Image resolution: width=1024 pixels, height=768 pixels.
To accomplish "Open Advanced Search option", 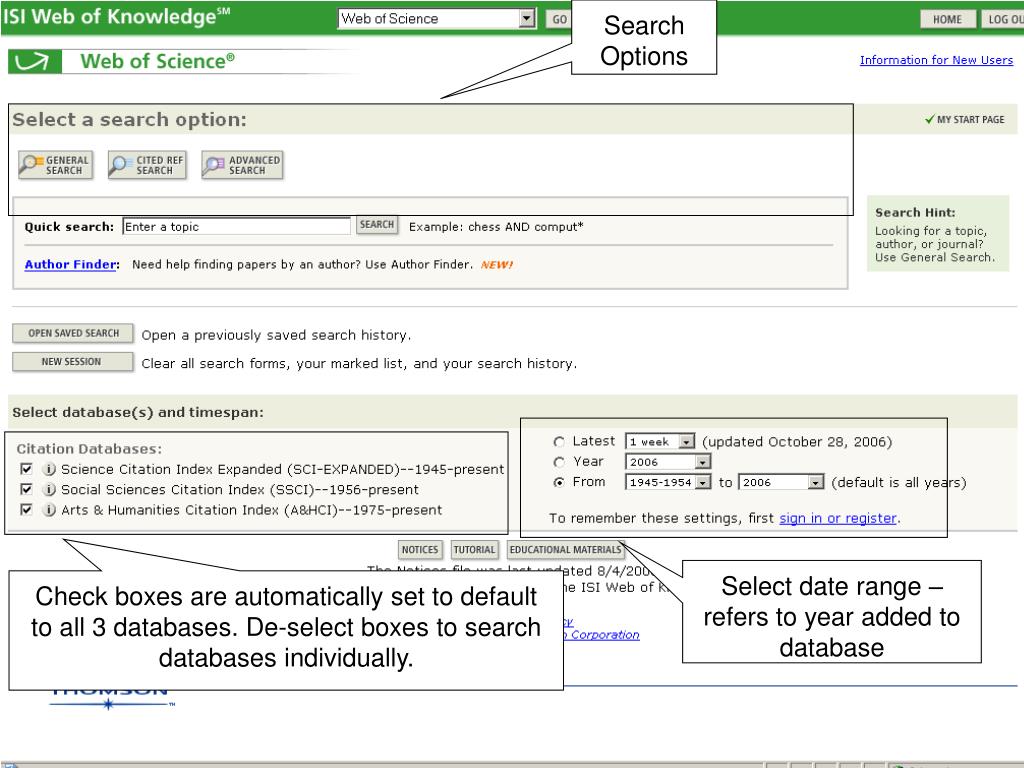I will click(x=242, y=165).
